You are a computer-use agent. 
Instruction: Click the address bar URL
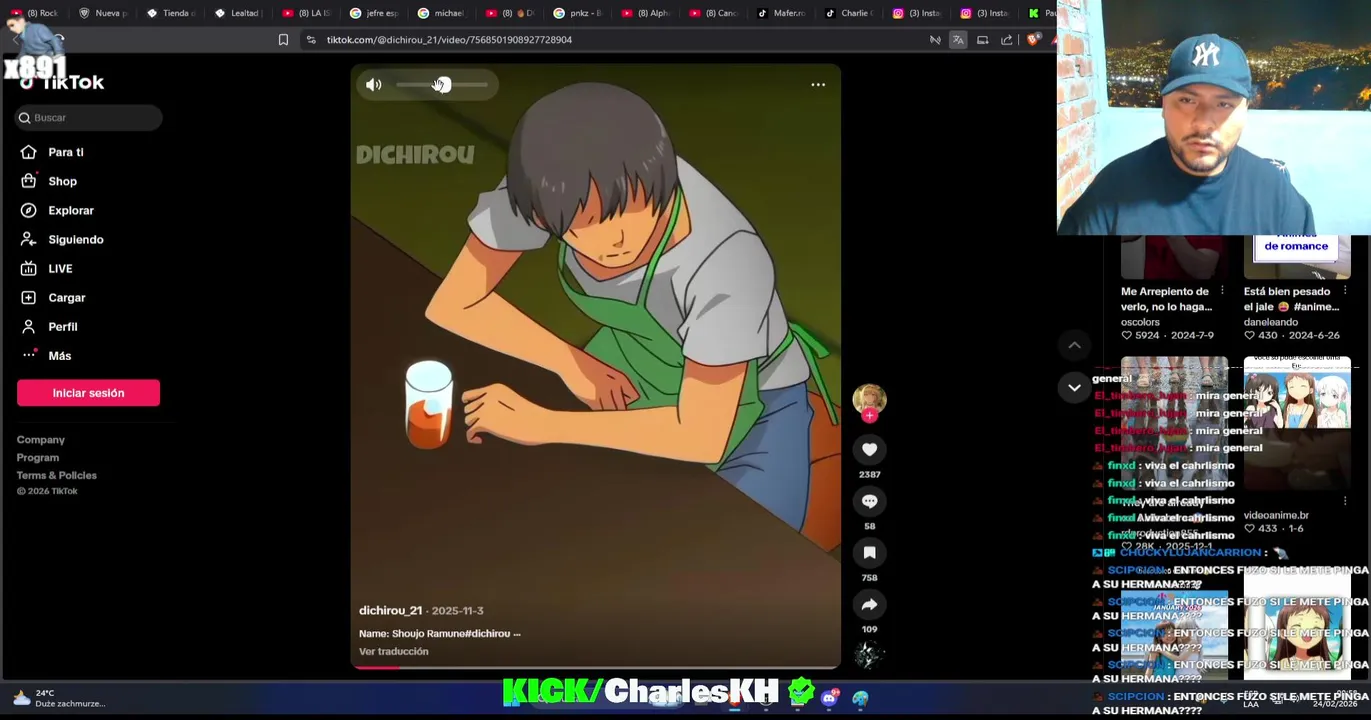tap(449, 40)
